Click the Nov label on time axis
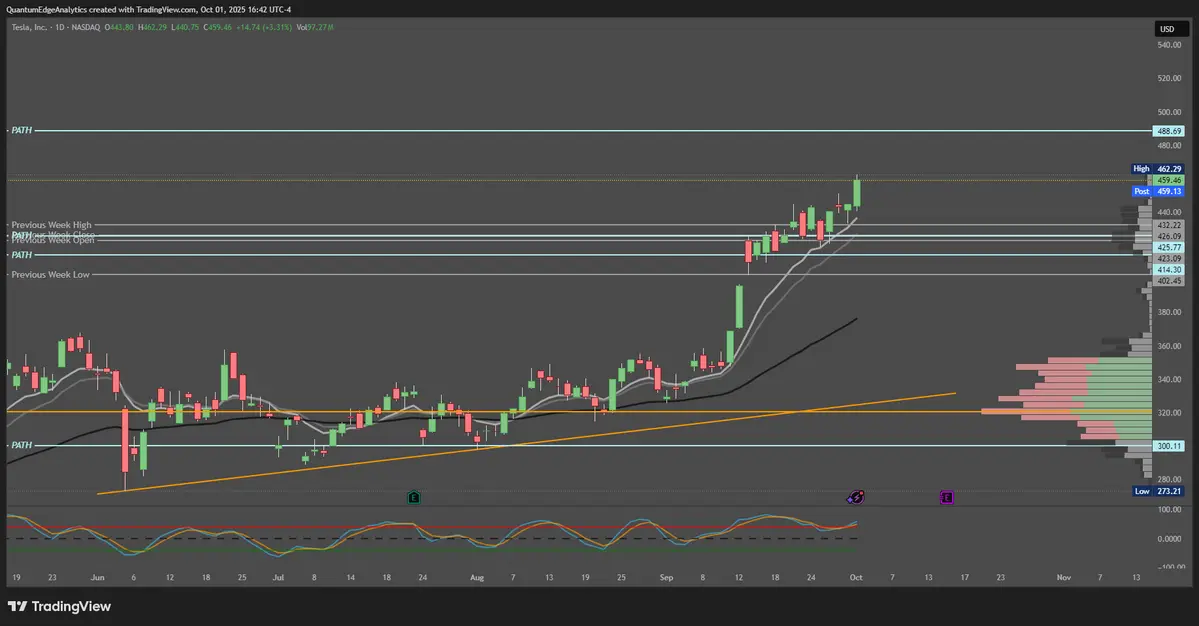Image resolution: width=1199 pixels, height=626 pixels. (x=1064, y=577)
